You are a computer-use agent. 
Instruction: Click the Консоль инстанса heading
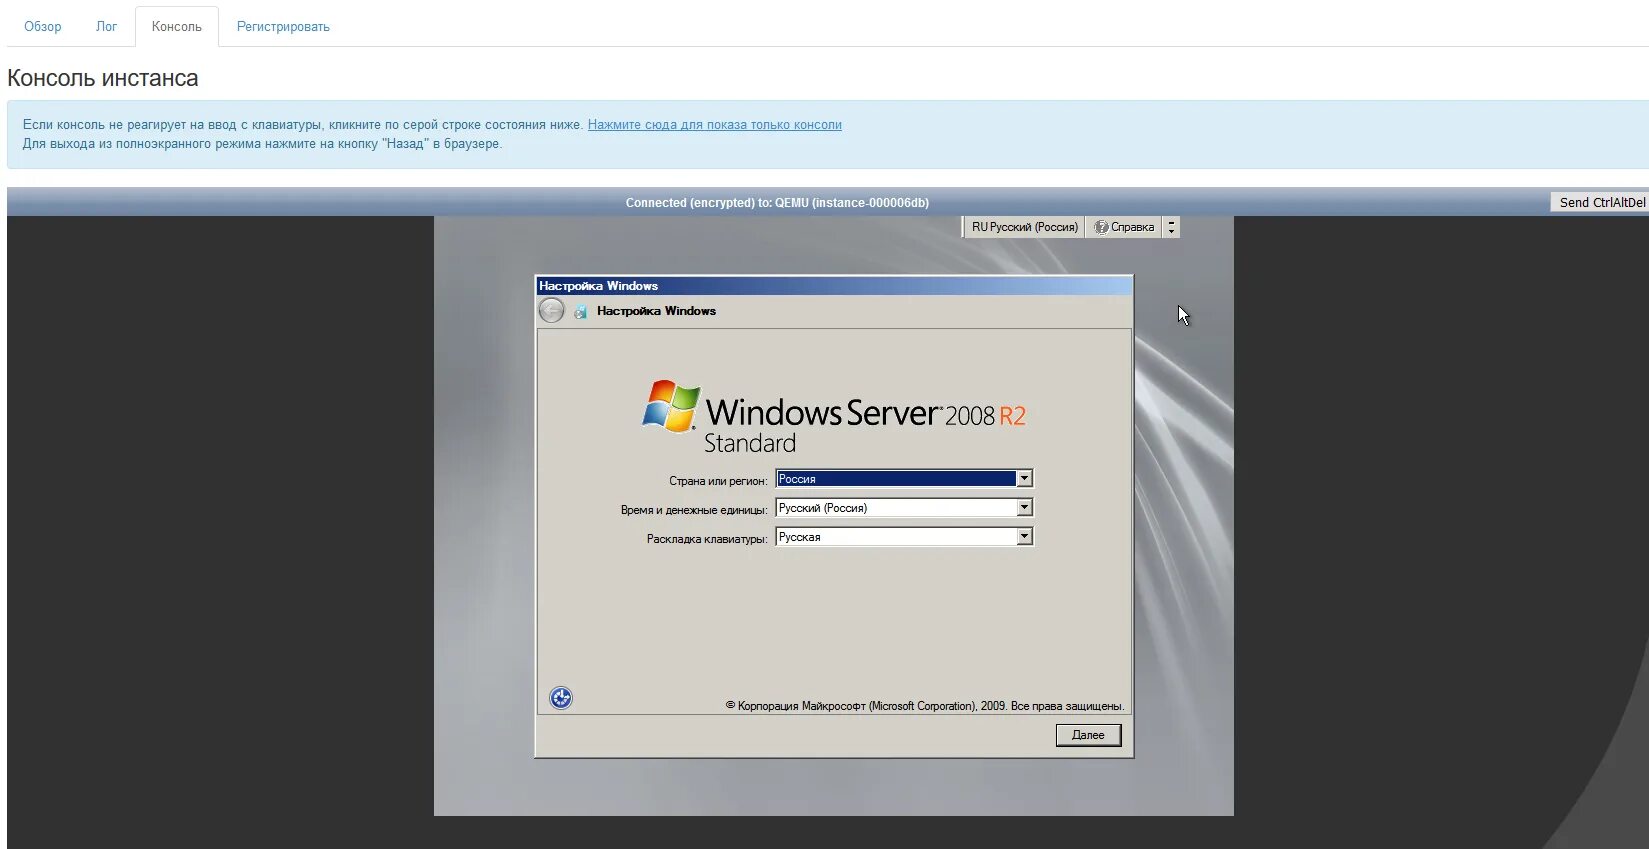click(103, 78)
